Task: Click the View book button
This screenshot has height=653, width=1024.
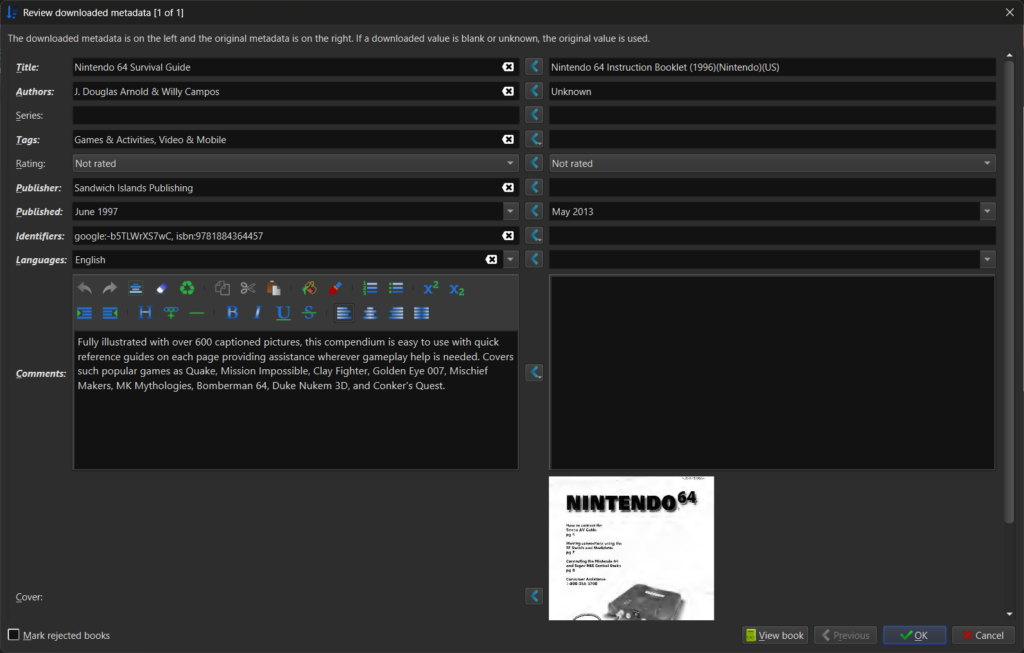Action: [775, 635]
